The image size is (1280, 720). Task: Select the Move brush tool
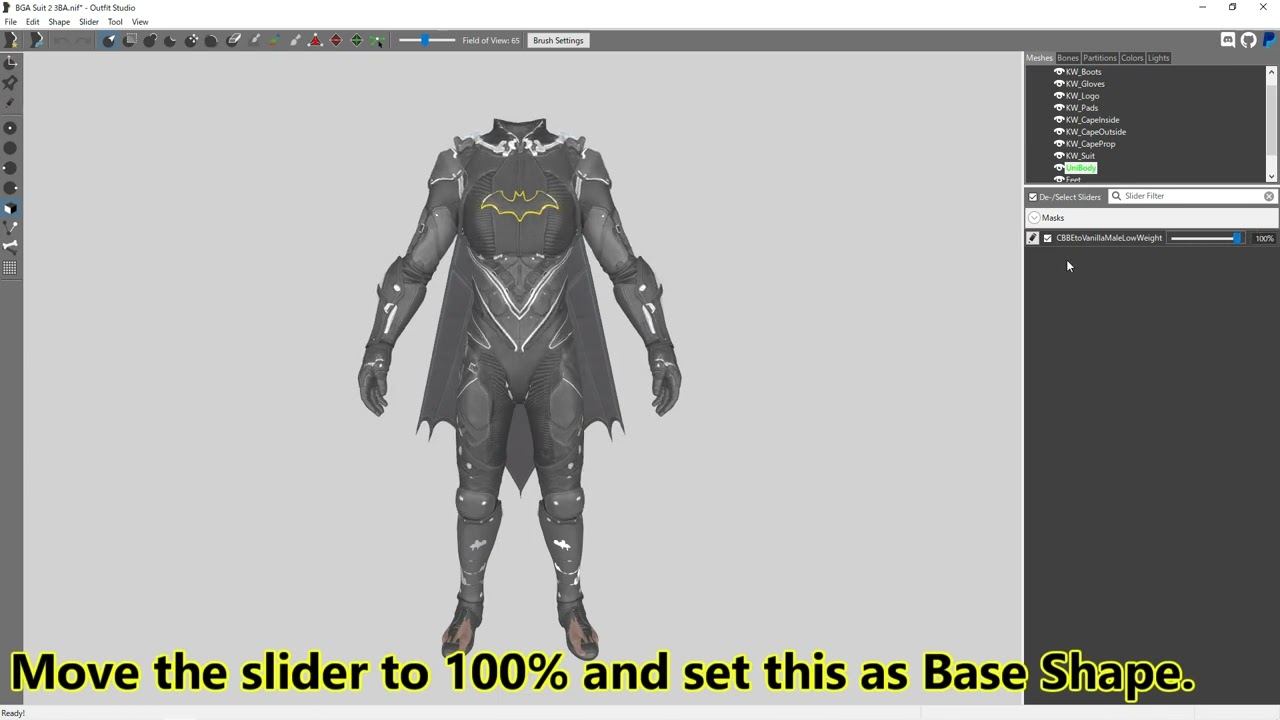(191, 40)
